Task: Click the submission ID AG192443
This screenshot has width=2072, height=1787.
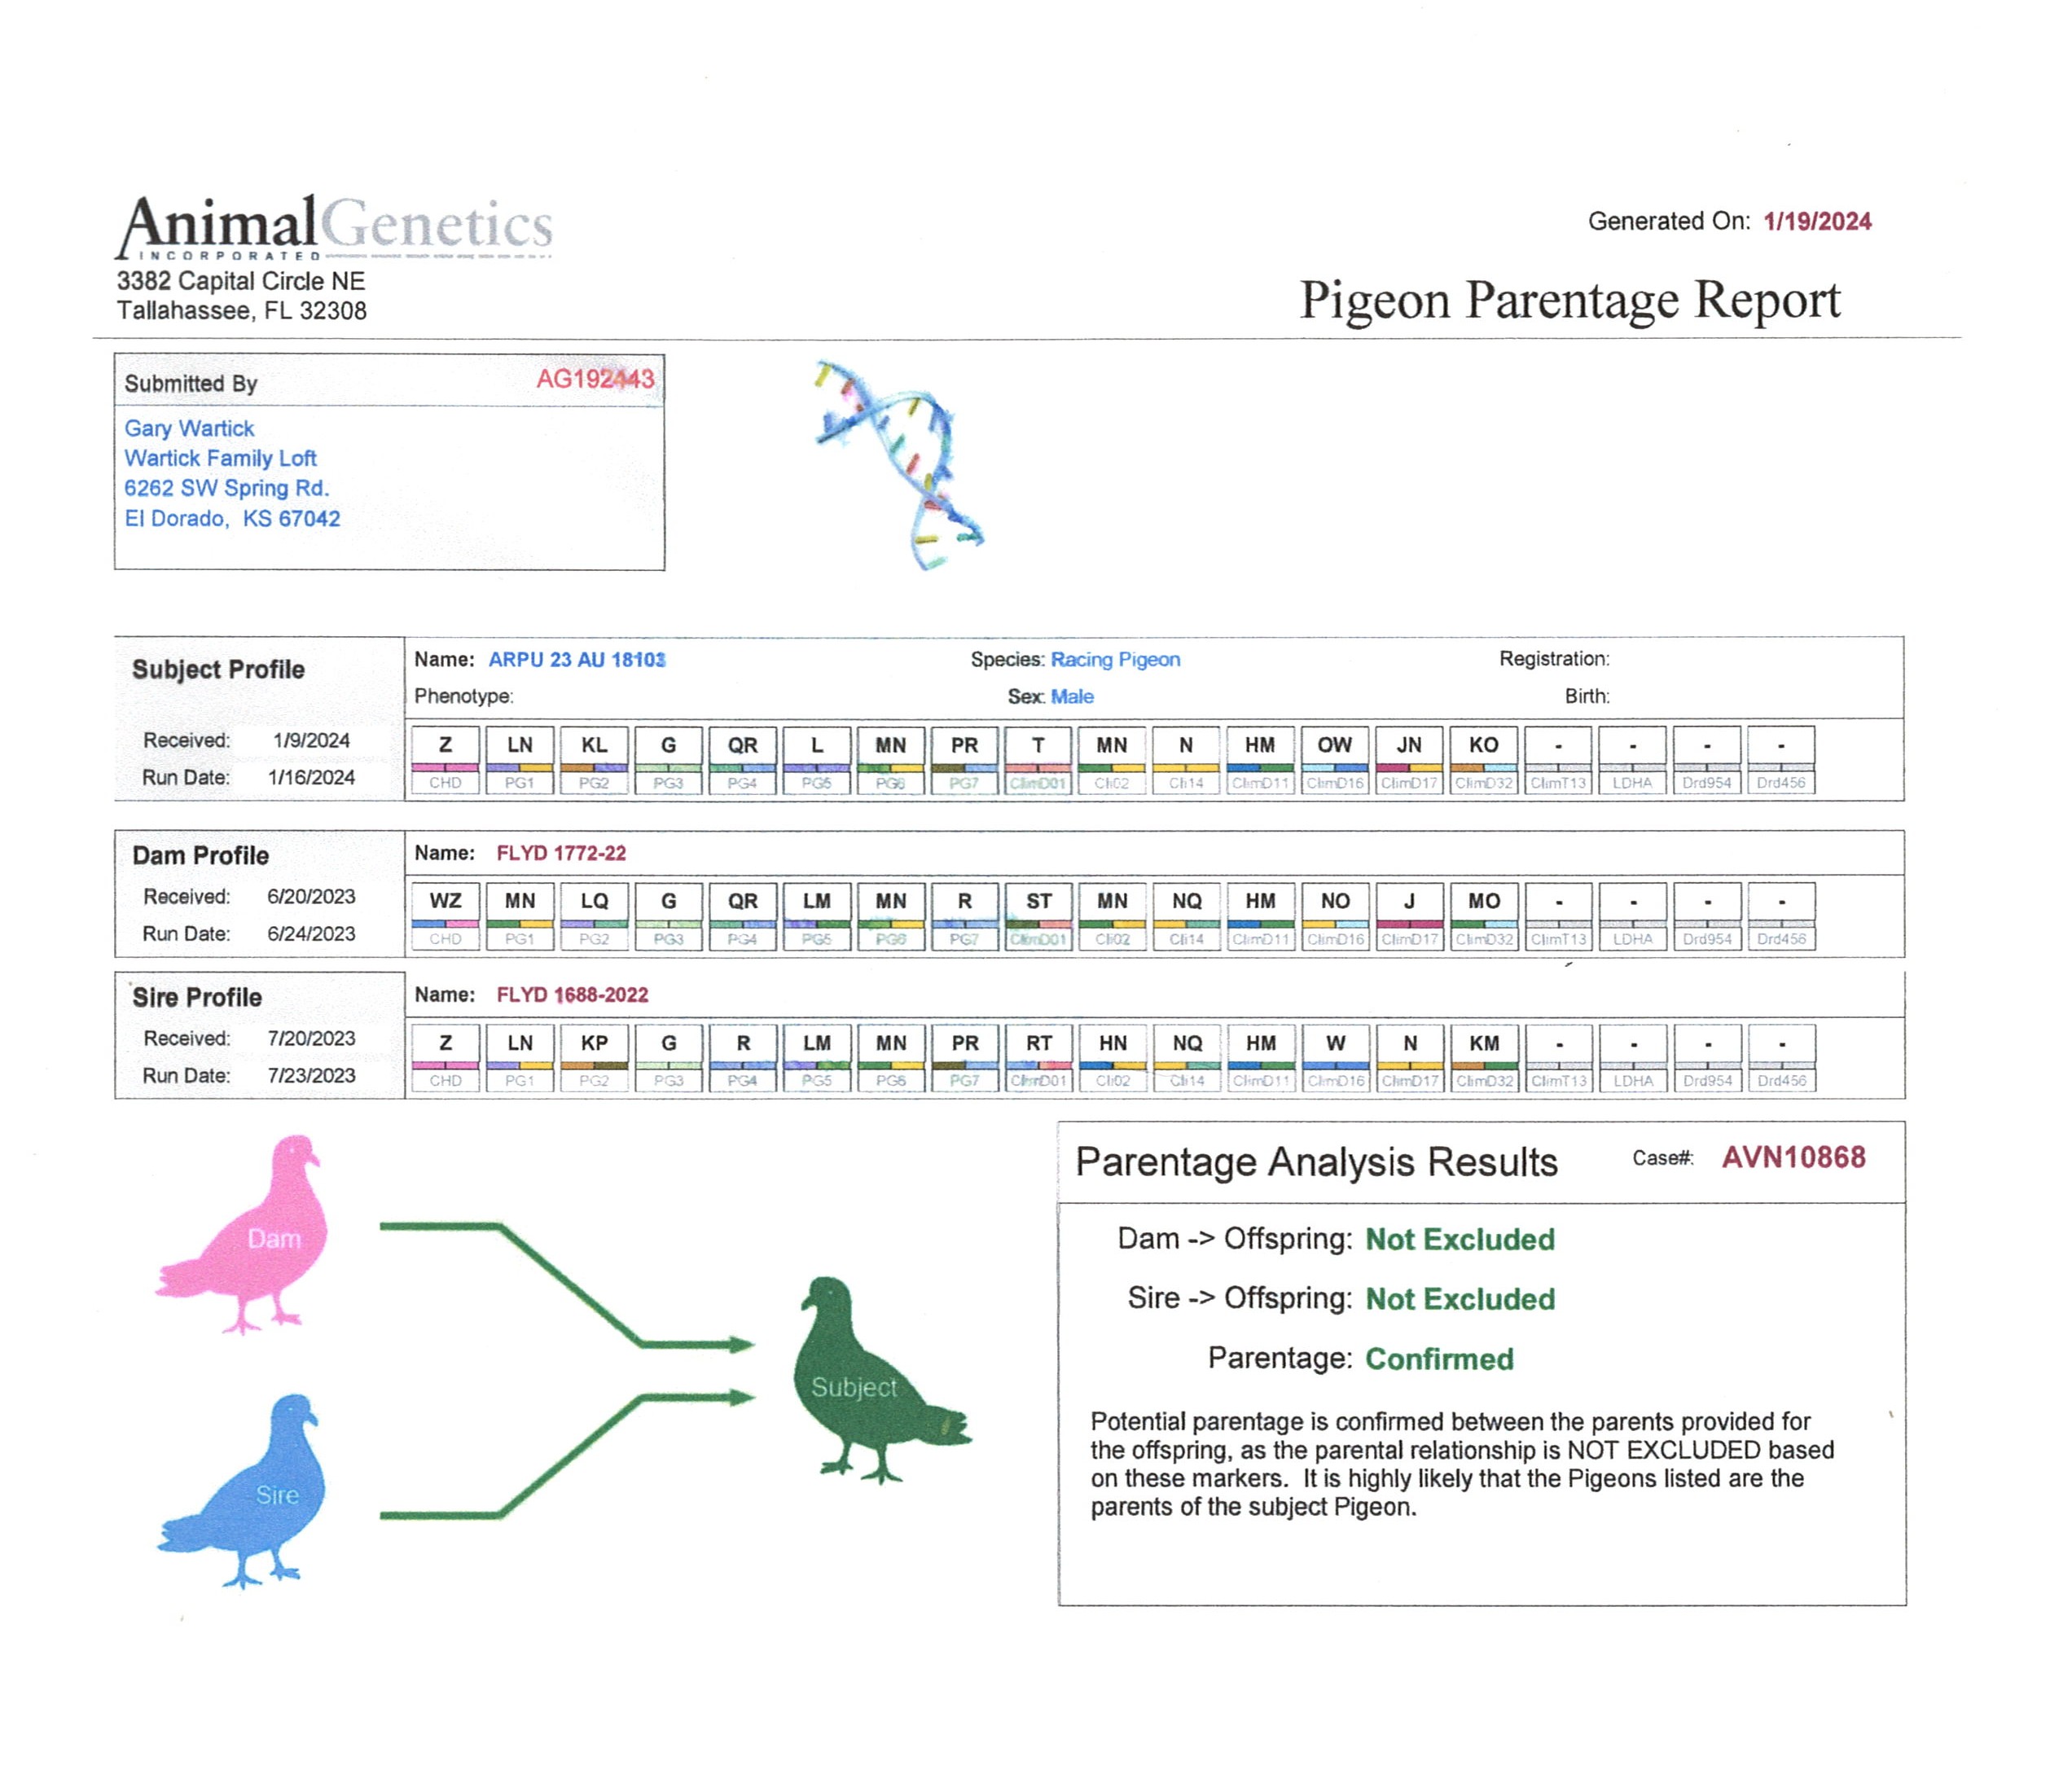Action: click(x=595, y=379)
